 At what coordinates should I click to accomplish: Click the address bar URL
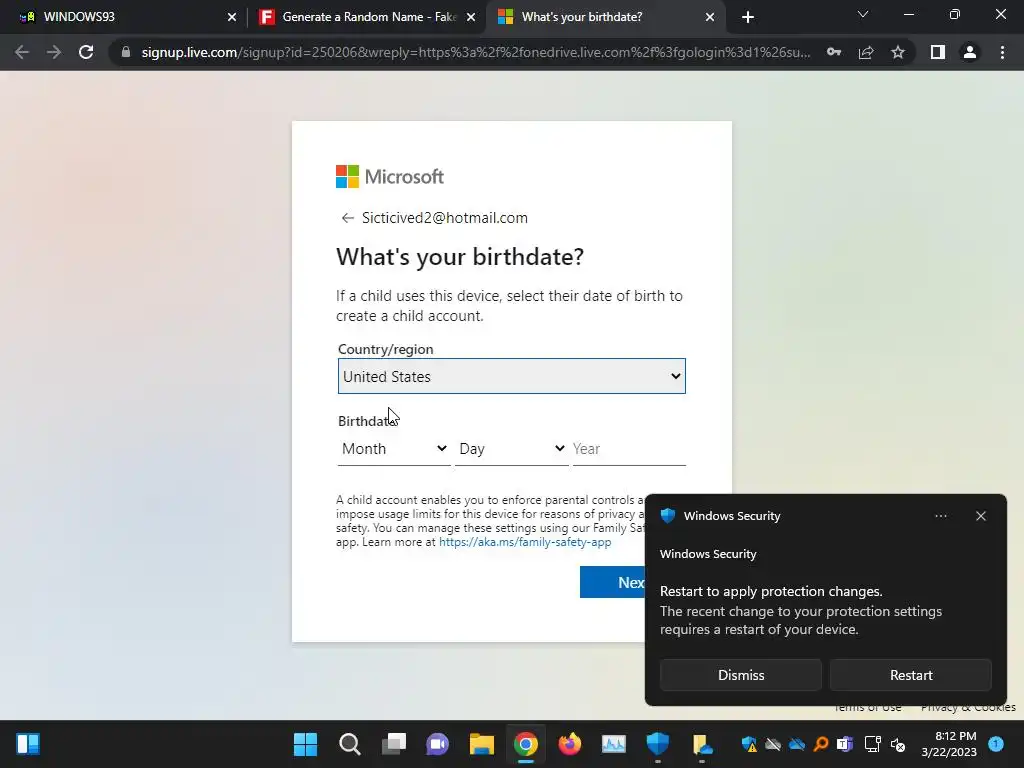[475, 52]
